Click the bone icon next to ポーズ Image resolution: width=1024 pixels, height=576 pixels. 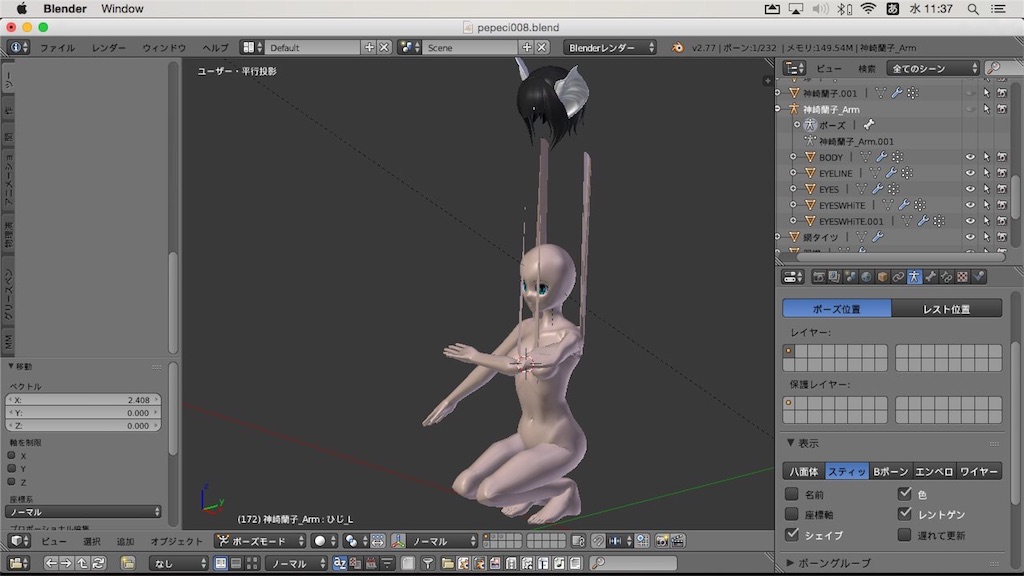click(x=869, y=125)
